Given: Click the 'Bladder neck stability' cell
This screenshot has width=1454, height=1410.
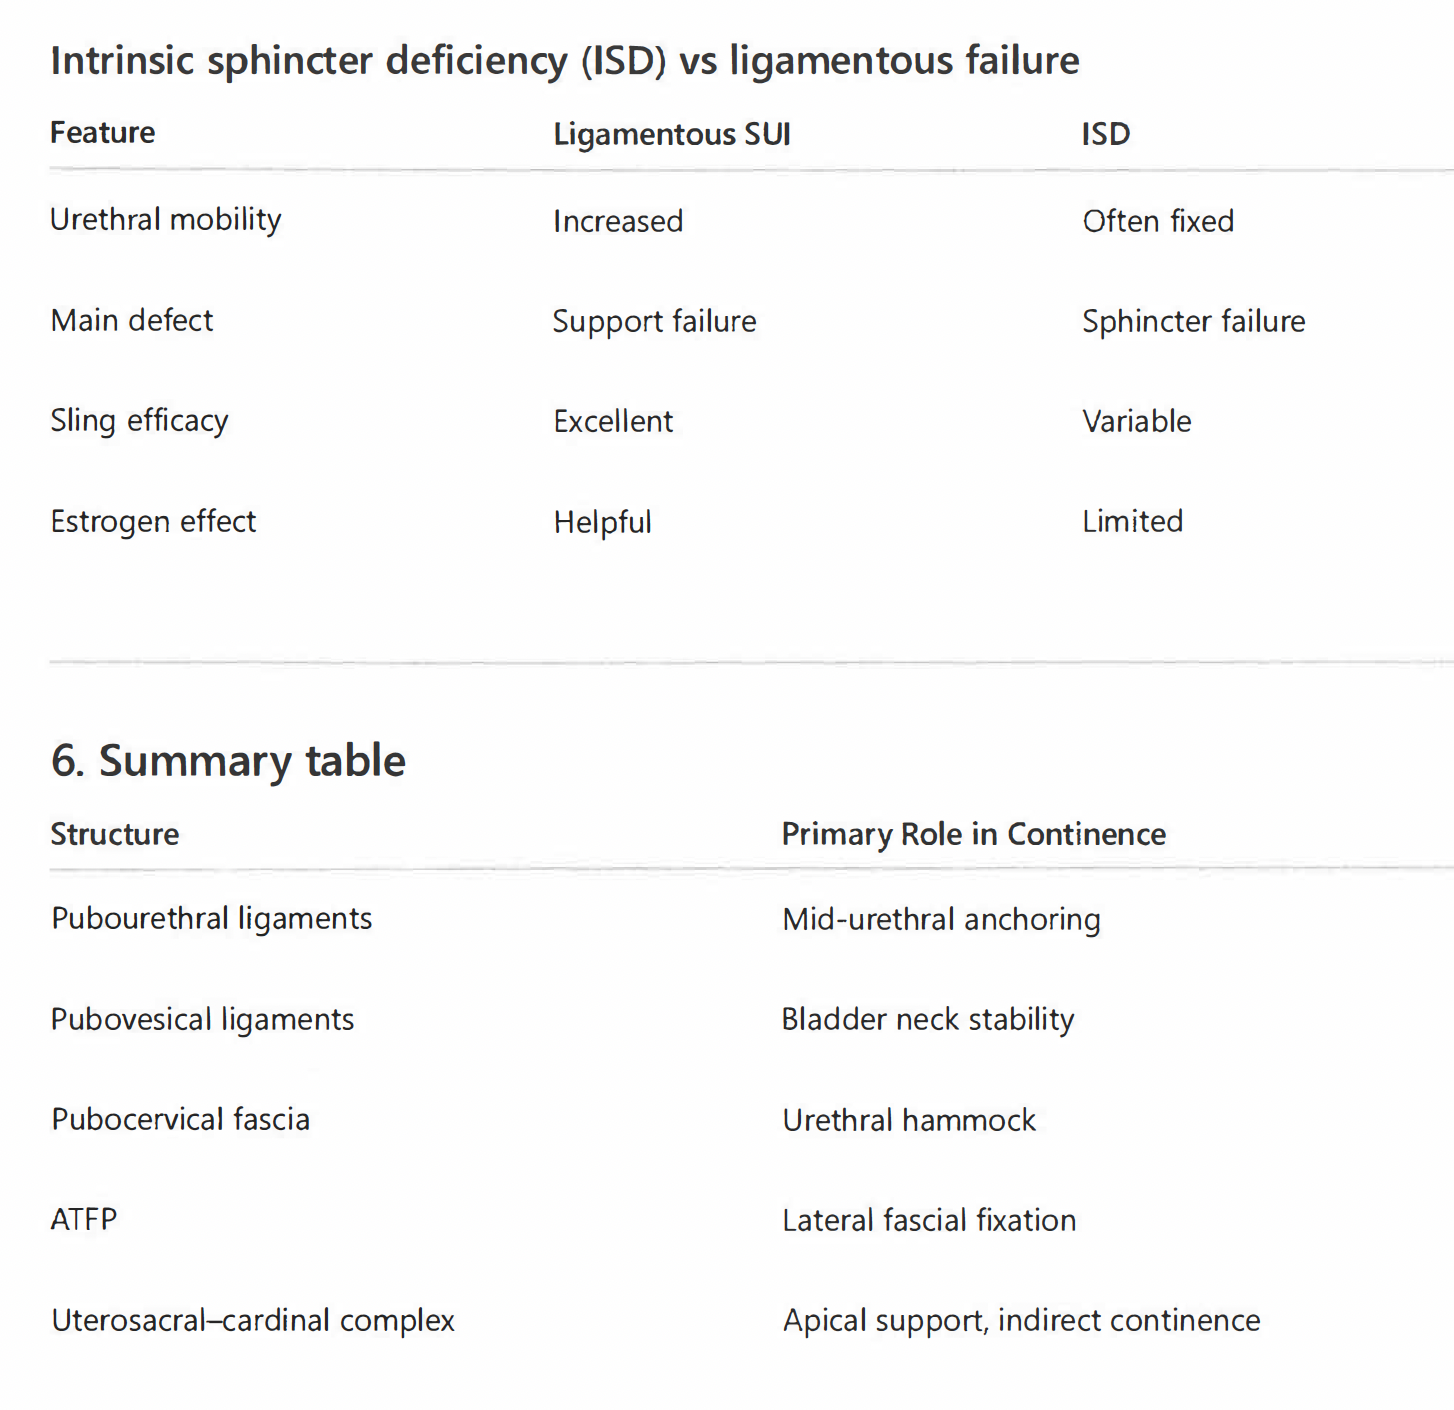Looking at the screenshot, I should 928,1019.
